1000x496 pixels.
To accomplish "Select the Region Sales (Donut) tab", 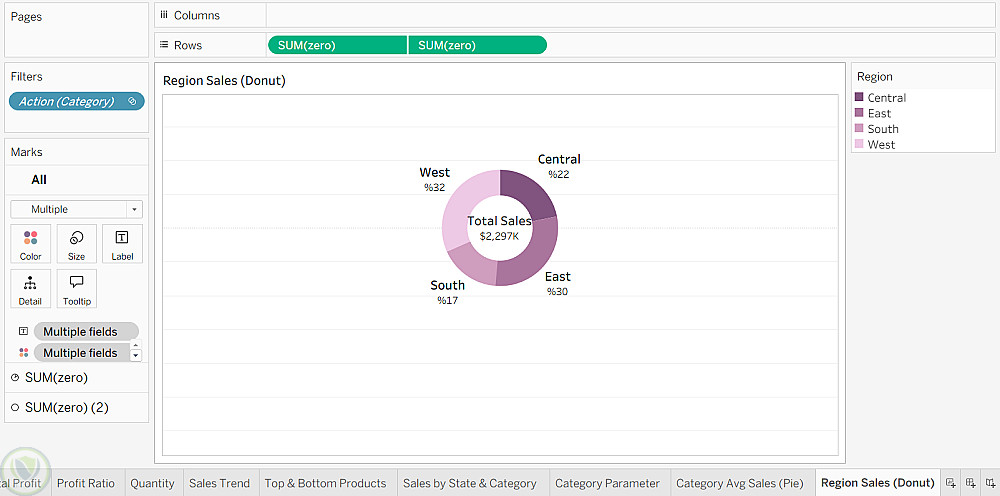I will pos(878,483).
